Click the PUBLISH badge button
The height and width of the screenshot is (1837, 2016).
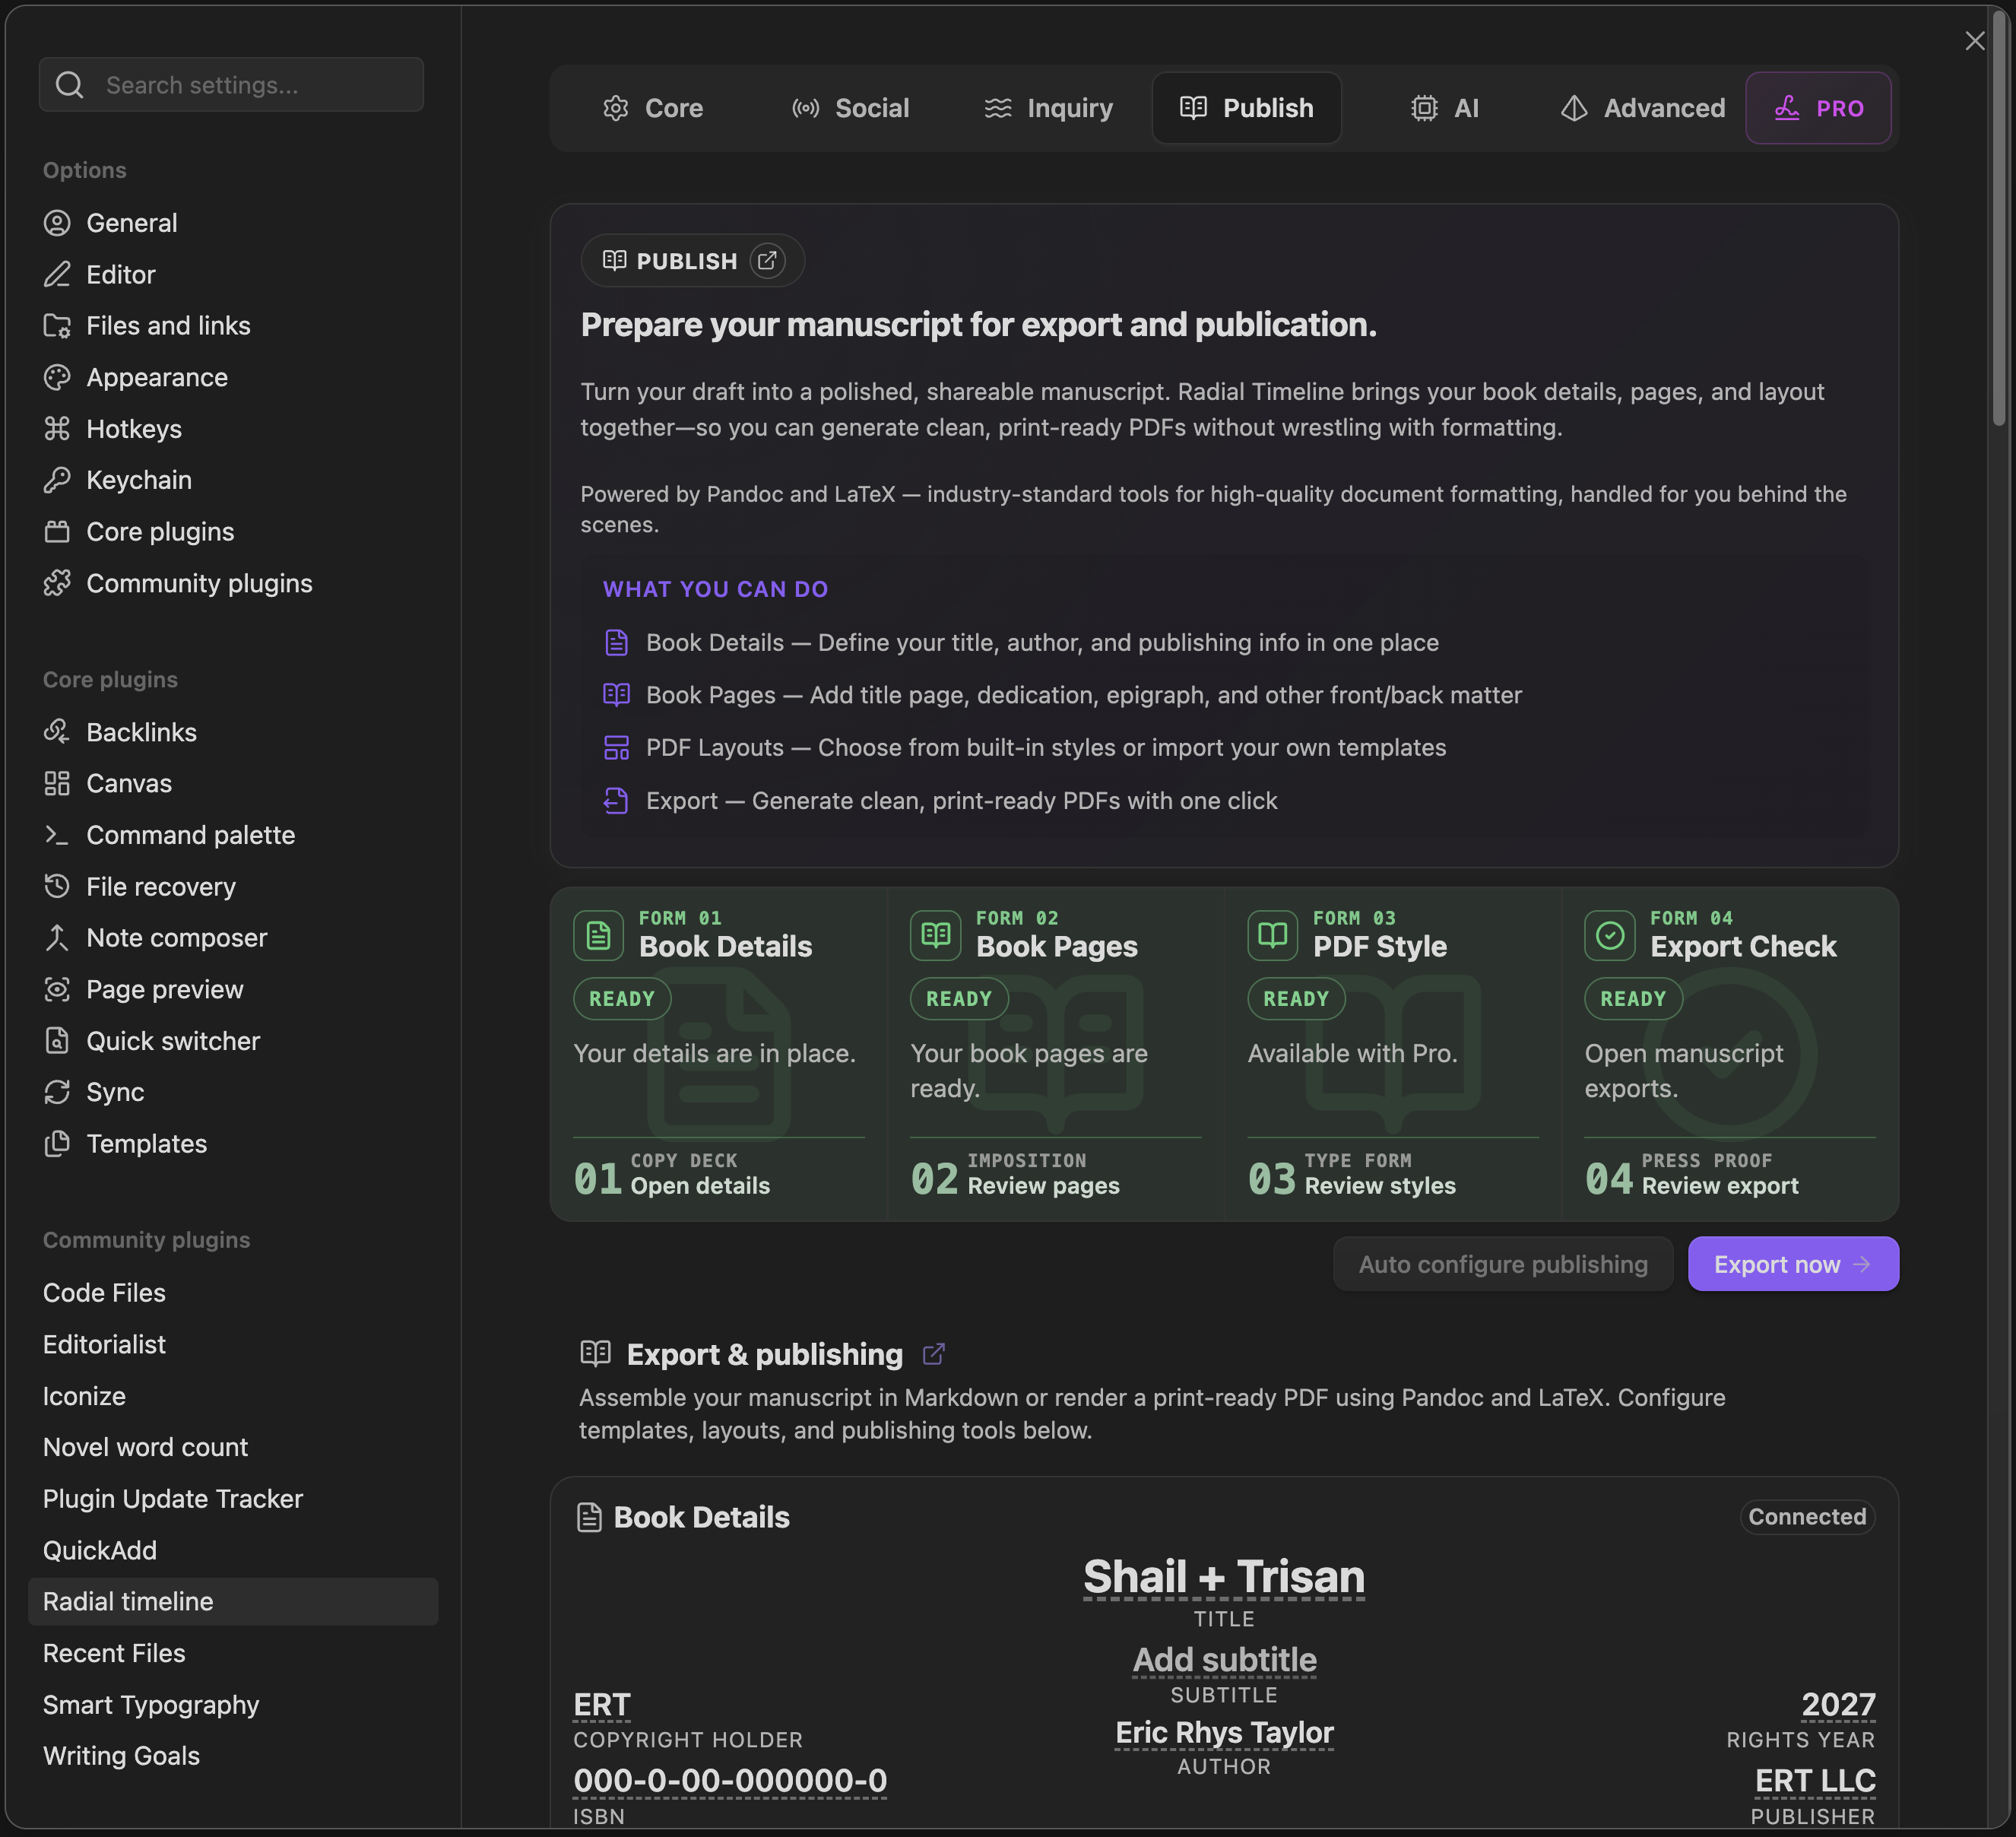point(692,261)
